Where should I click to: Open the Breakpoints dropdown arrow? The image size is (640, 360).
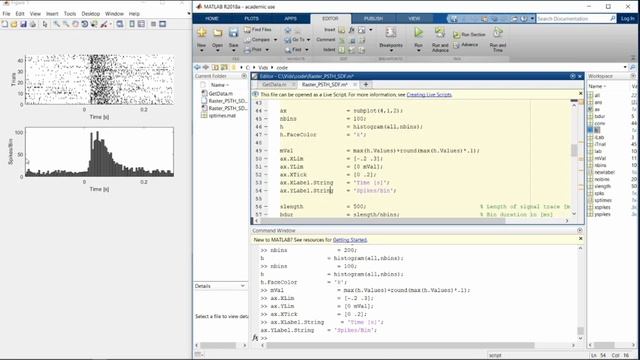[x=391, y=51]
